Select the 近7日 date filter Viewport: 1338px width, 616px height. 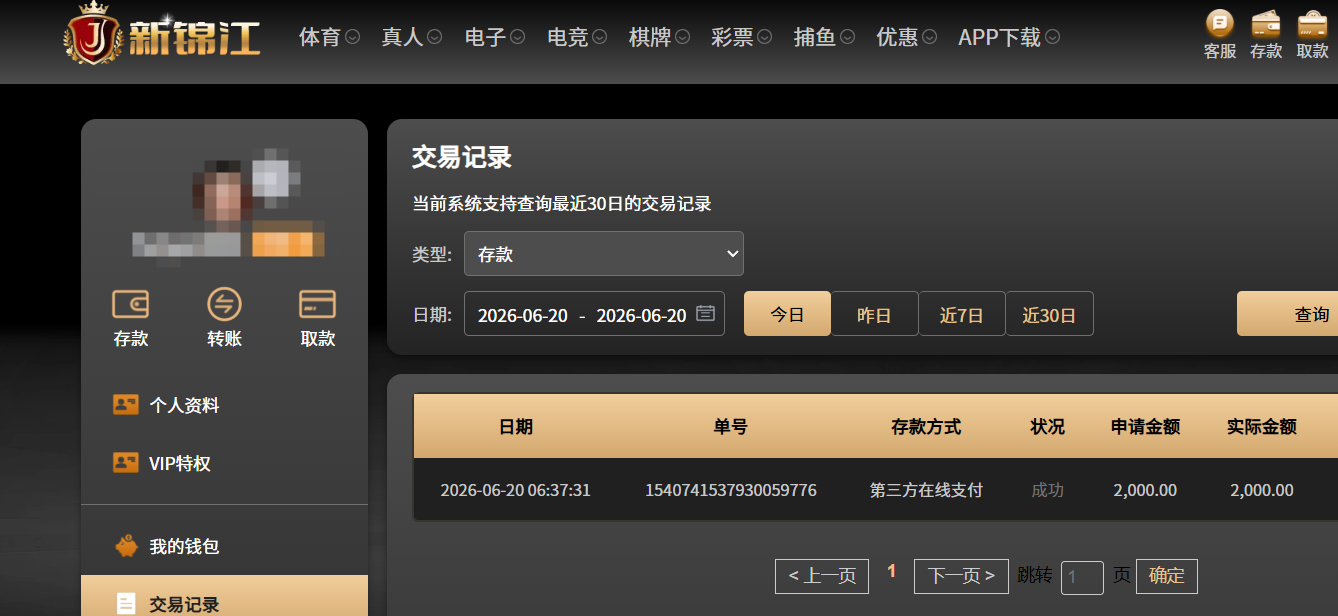961,314
